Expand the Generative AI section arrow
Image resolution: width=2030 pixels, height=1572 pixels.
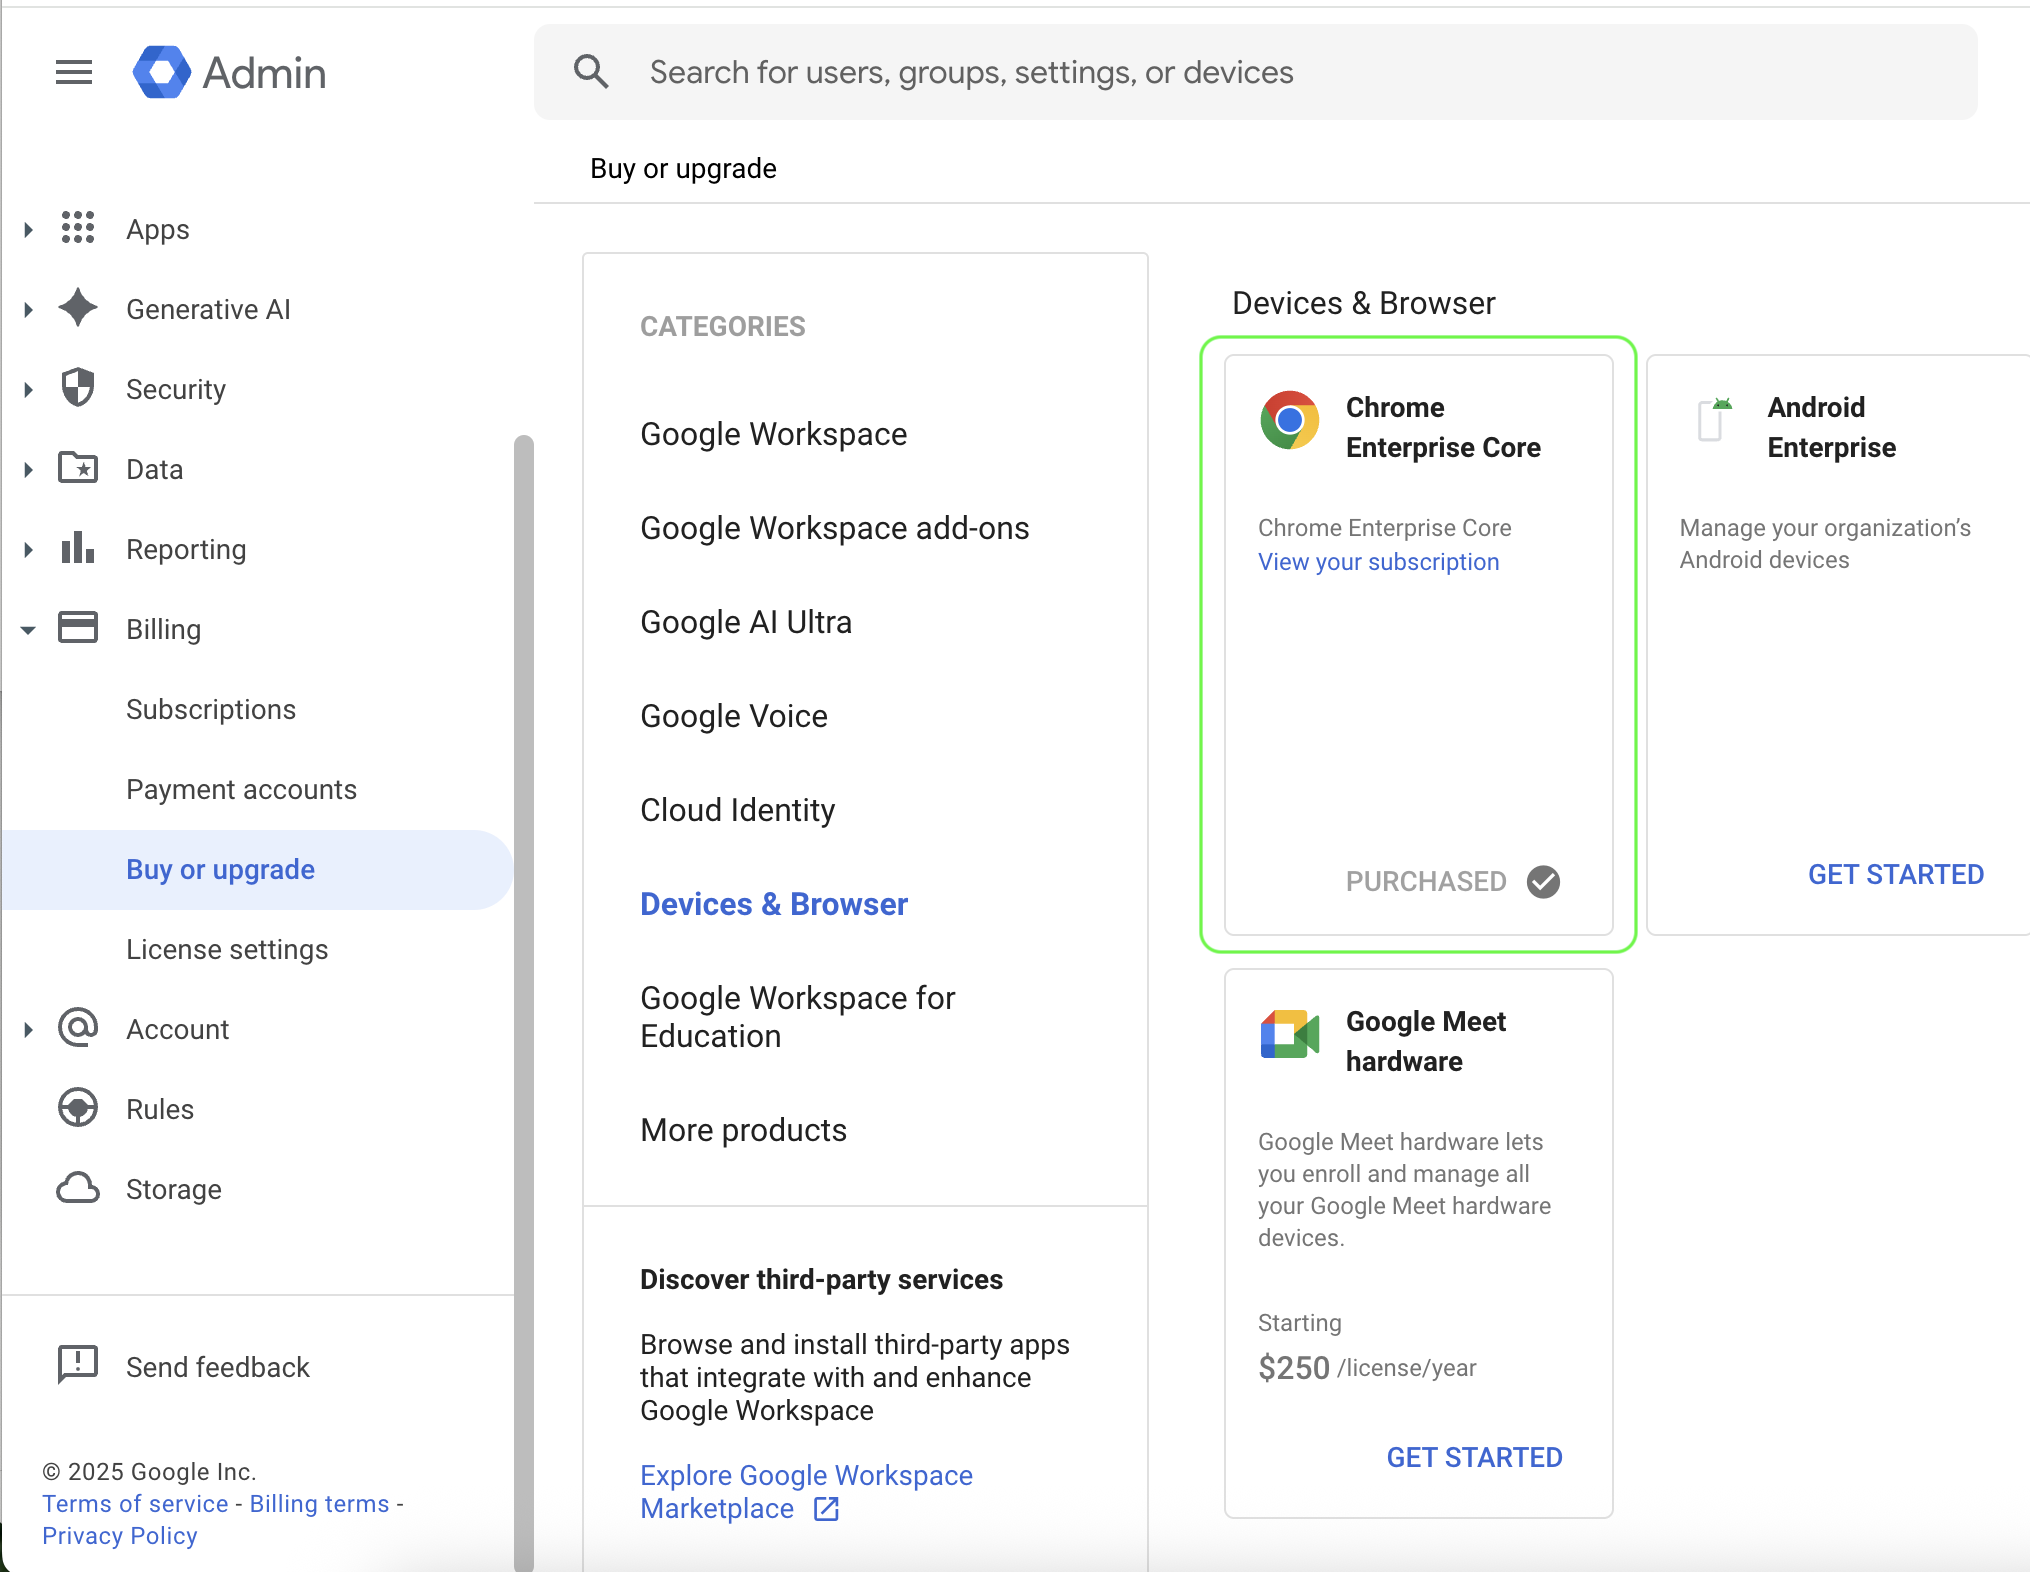click(x=28, y=310)
